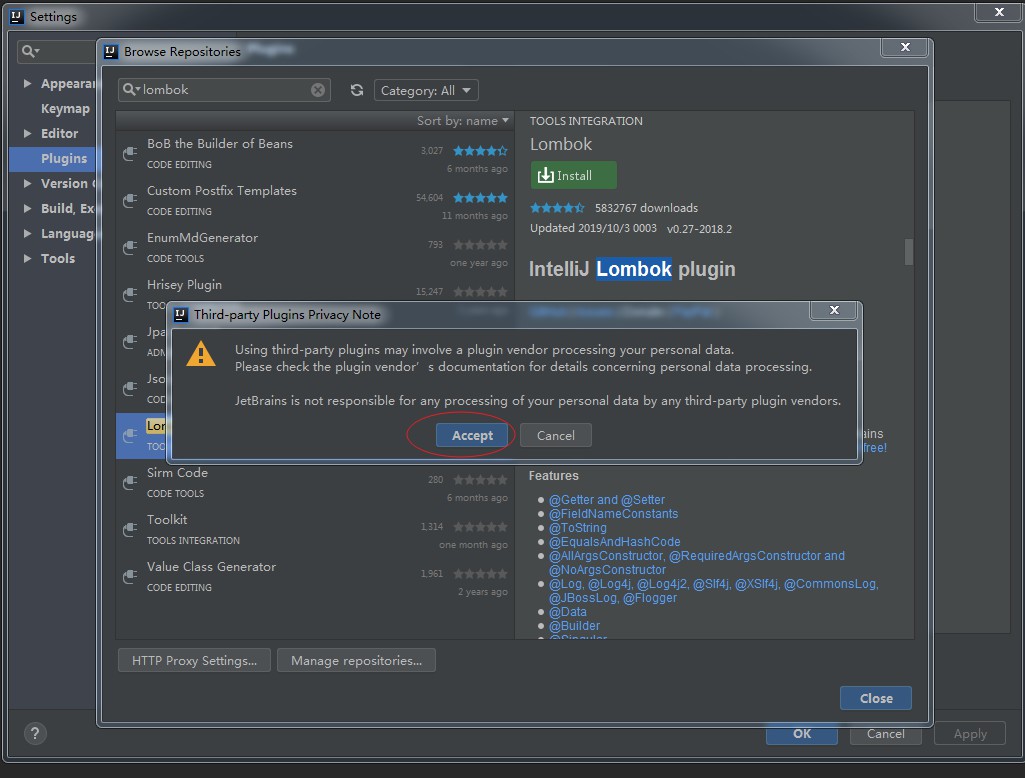This screenshot has width=1025, height=778.
Task: Click plugin icon beside Value Class Generator
Action: tap(130, 577)
